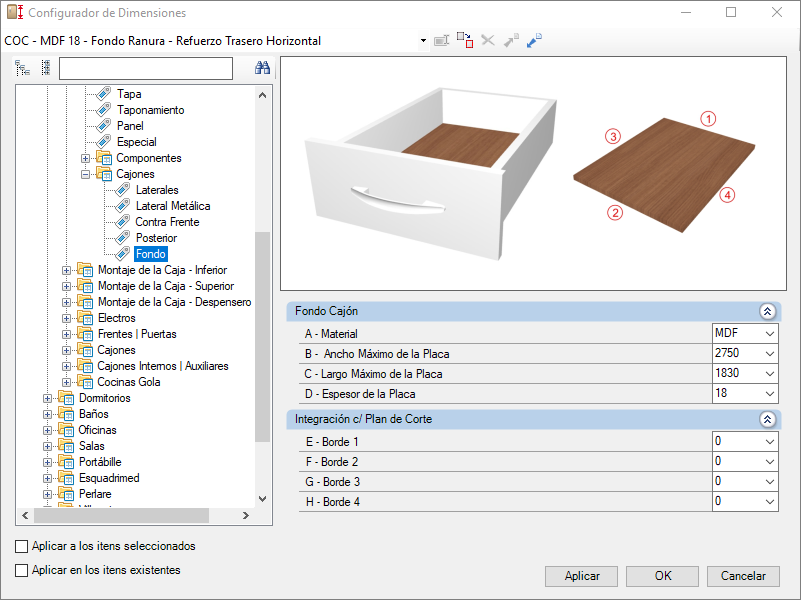Click the collapse tree view icon
The width and height of the screenshot is (801, 600).
(x=46, y=68)
